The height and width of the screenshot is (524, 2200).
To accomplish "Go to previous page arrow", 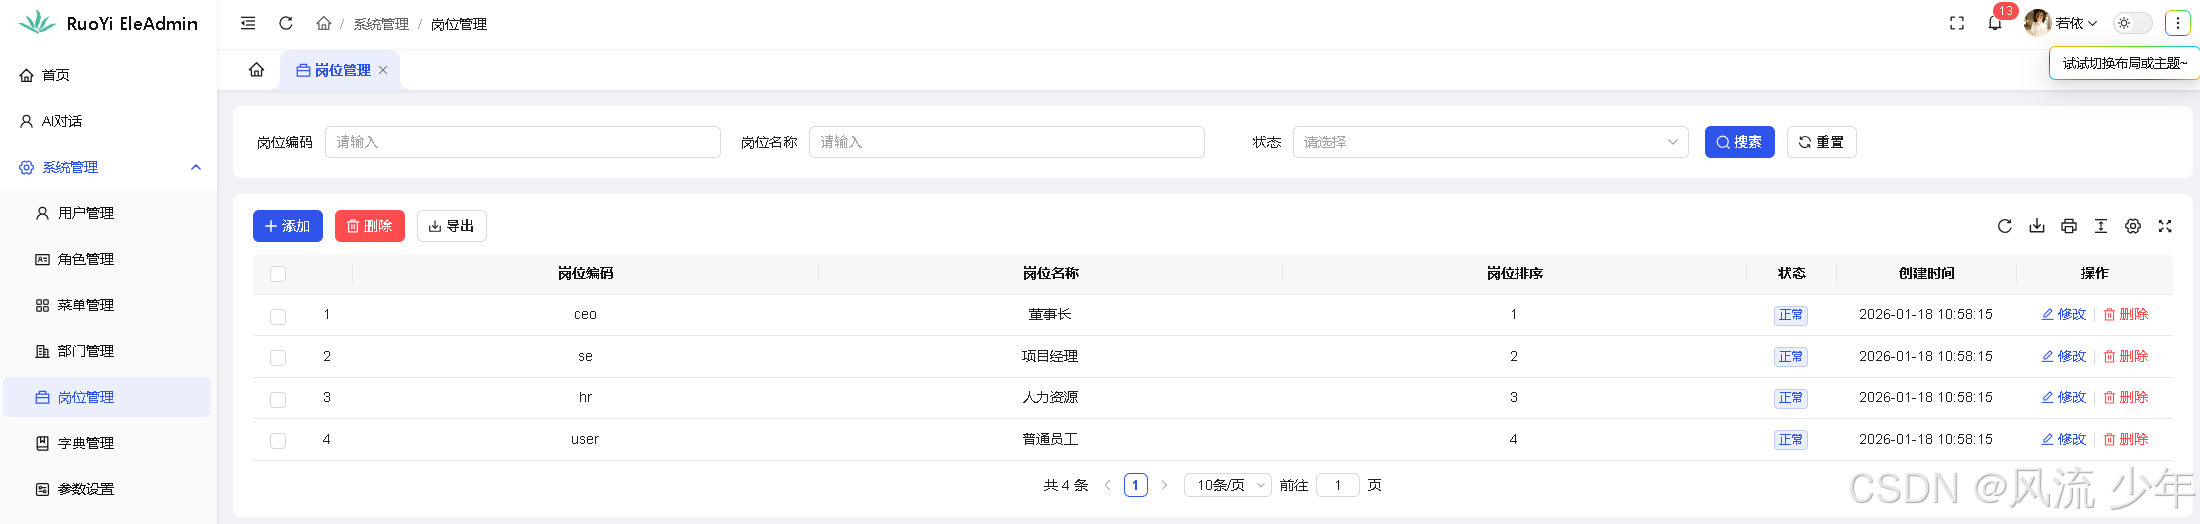I will coord(1107,485).
